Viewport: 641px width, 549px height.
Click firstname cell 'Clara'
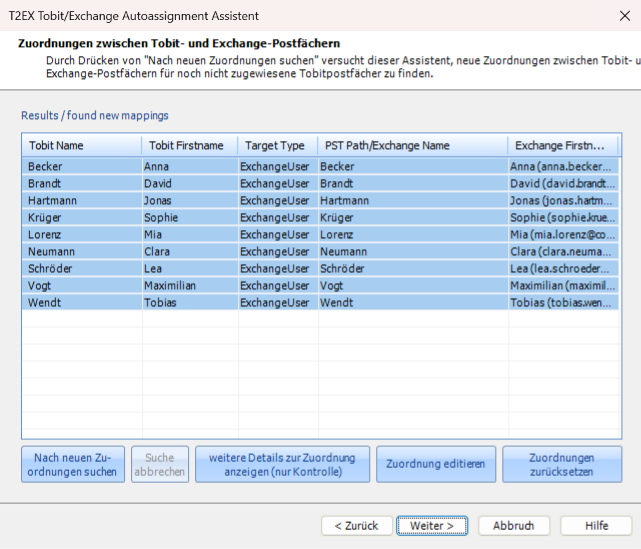coord(190,251)
